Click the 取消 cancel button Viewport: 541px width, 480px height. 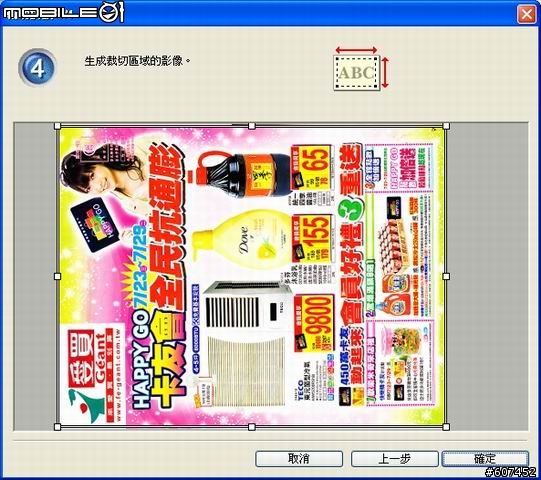click(299, 459)
